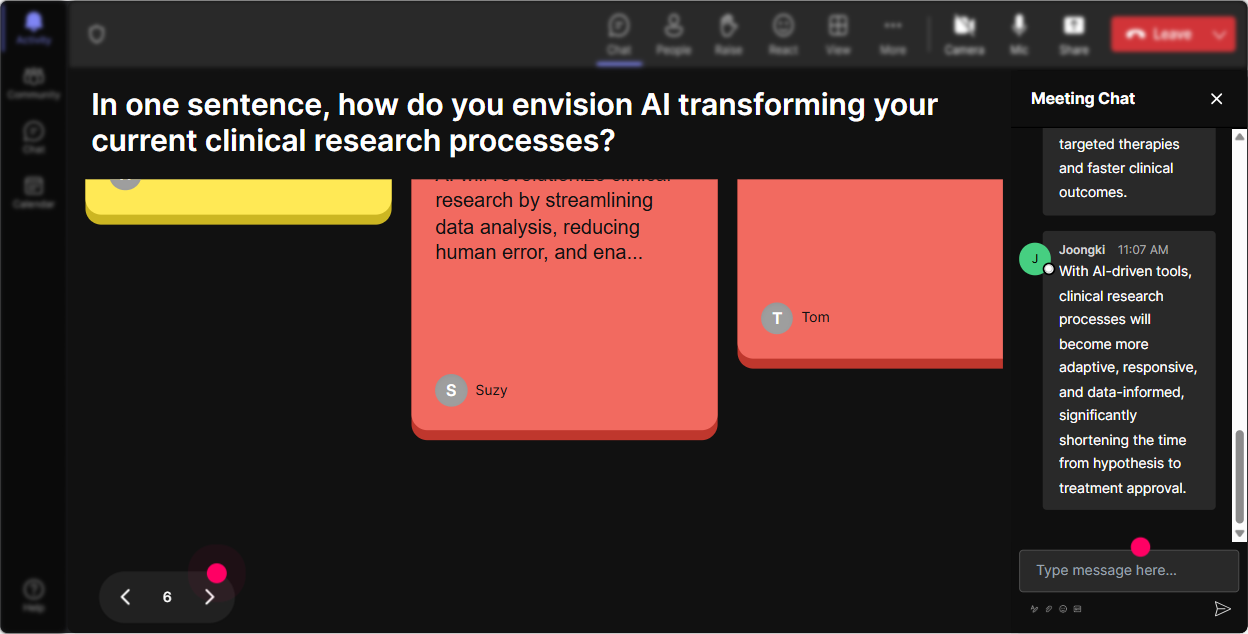This screenshot has width=1248, height=634.
Task: Click the chat scrollbar down arrow
Action: (1240, 535)
